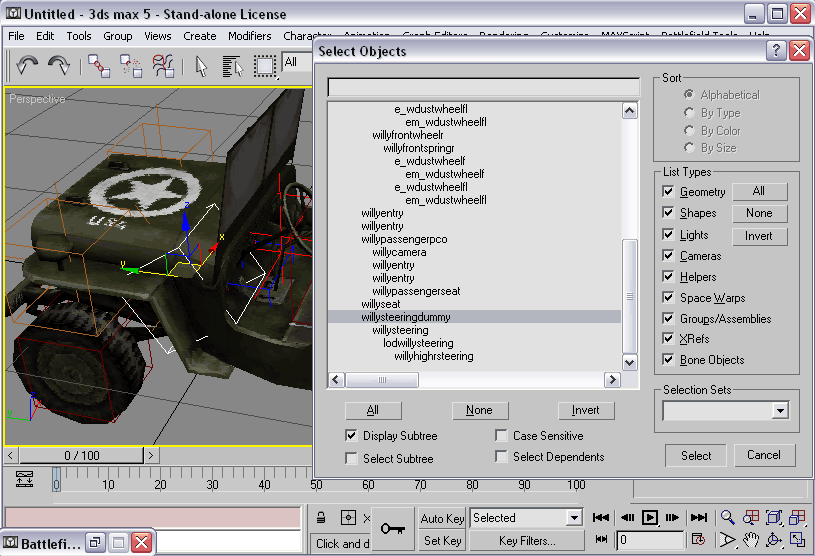Image resolution: width=815 pixels, height=556 pixels.
Task: Click Invert button in List Types
Action: pos(759,235)
